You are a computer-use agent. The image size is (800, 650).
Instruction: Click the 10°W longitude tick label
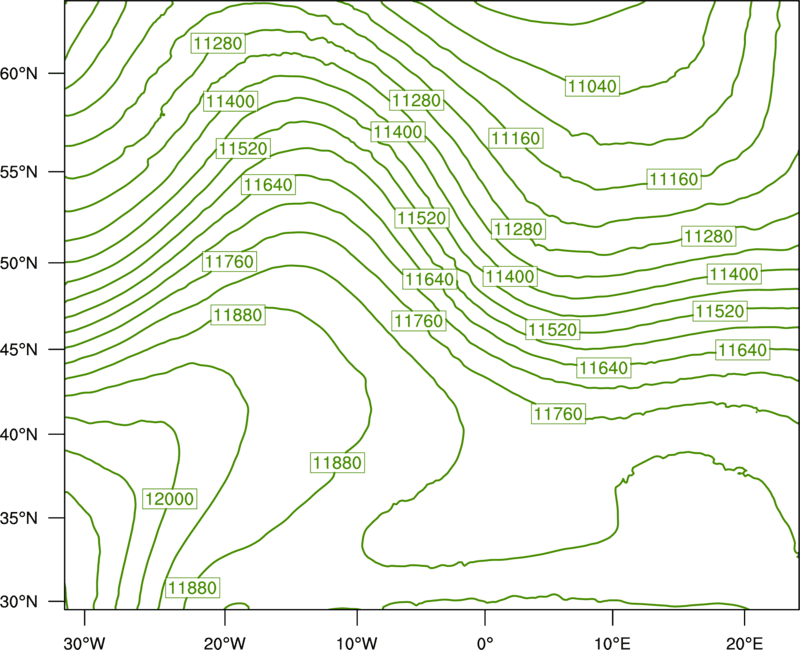[x=357, y=643]
